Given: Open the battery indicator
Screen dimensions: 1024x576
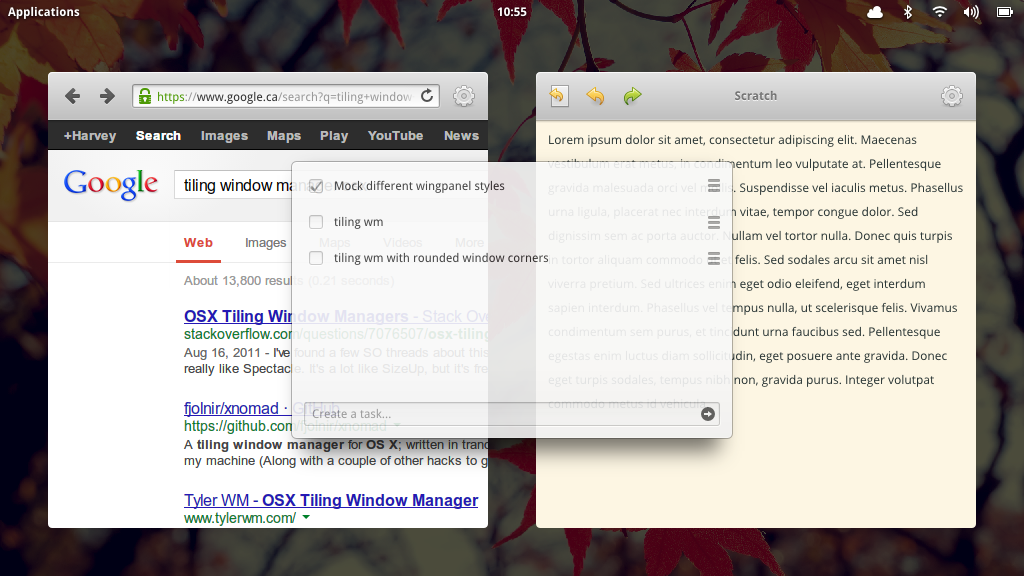Looking at the screenshot, I should pyautogui.click(x=1004, y=12).
